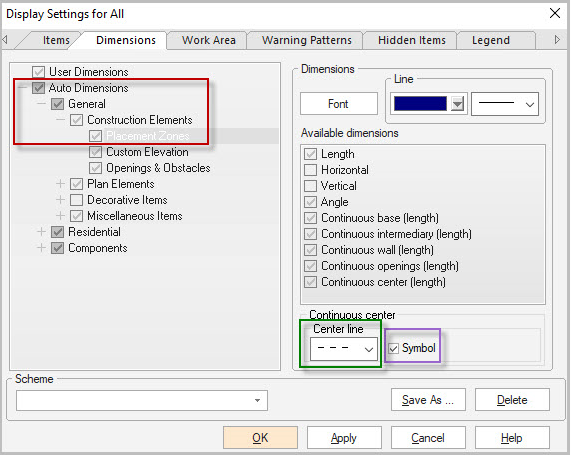Click the dark blue line color swatch
571x456 pixels.
420,104
